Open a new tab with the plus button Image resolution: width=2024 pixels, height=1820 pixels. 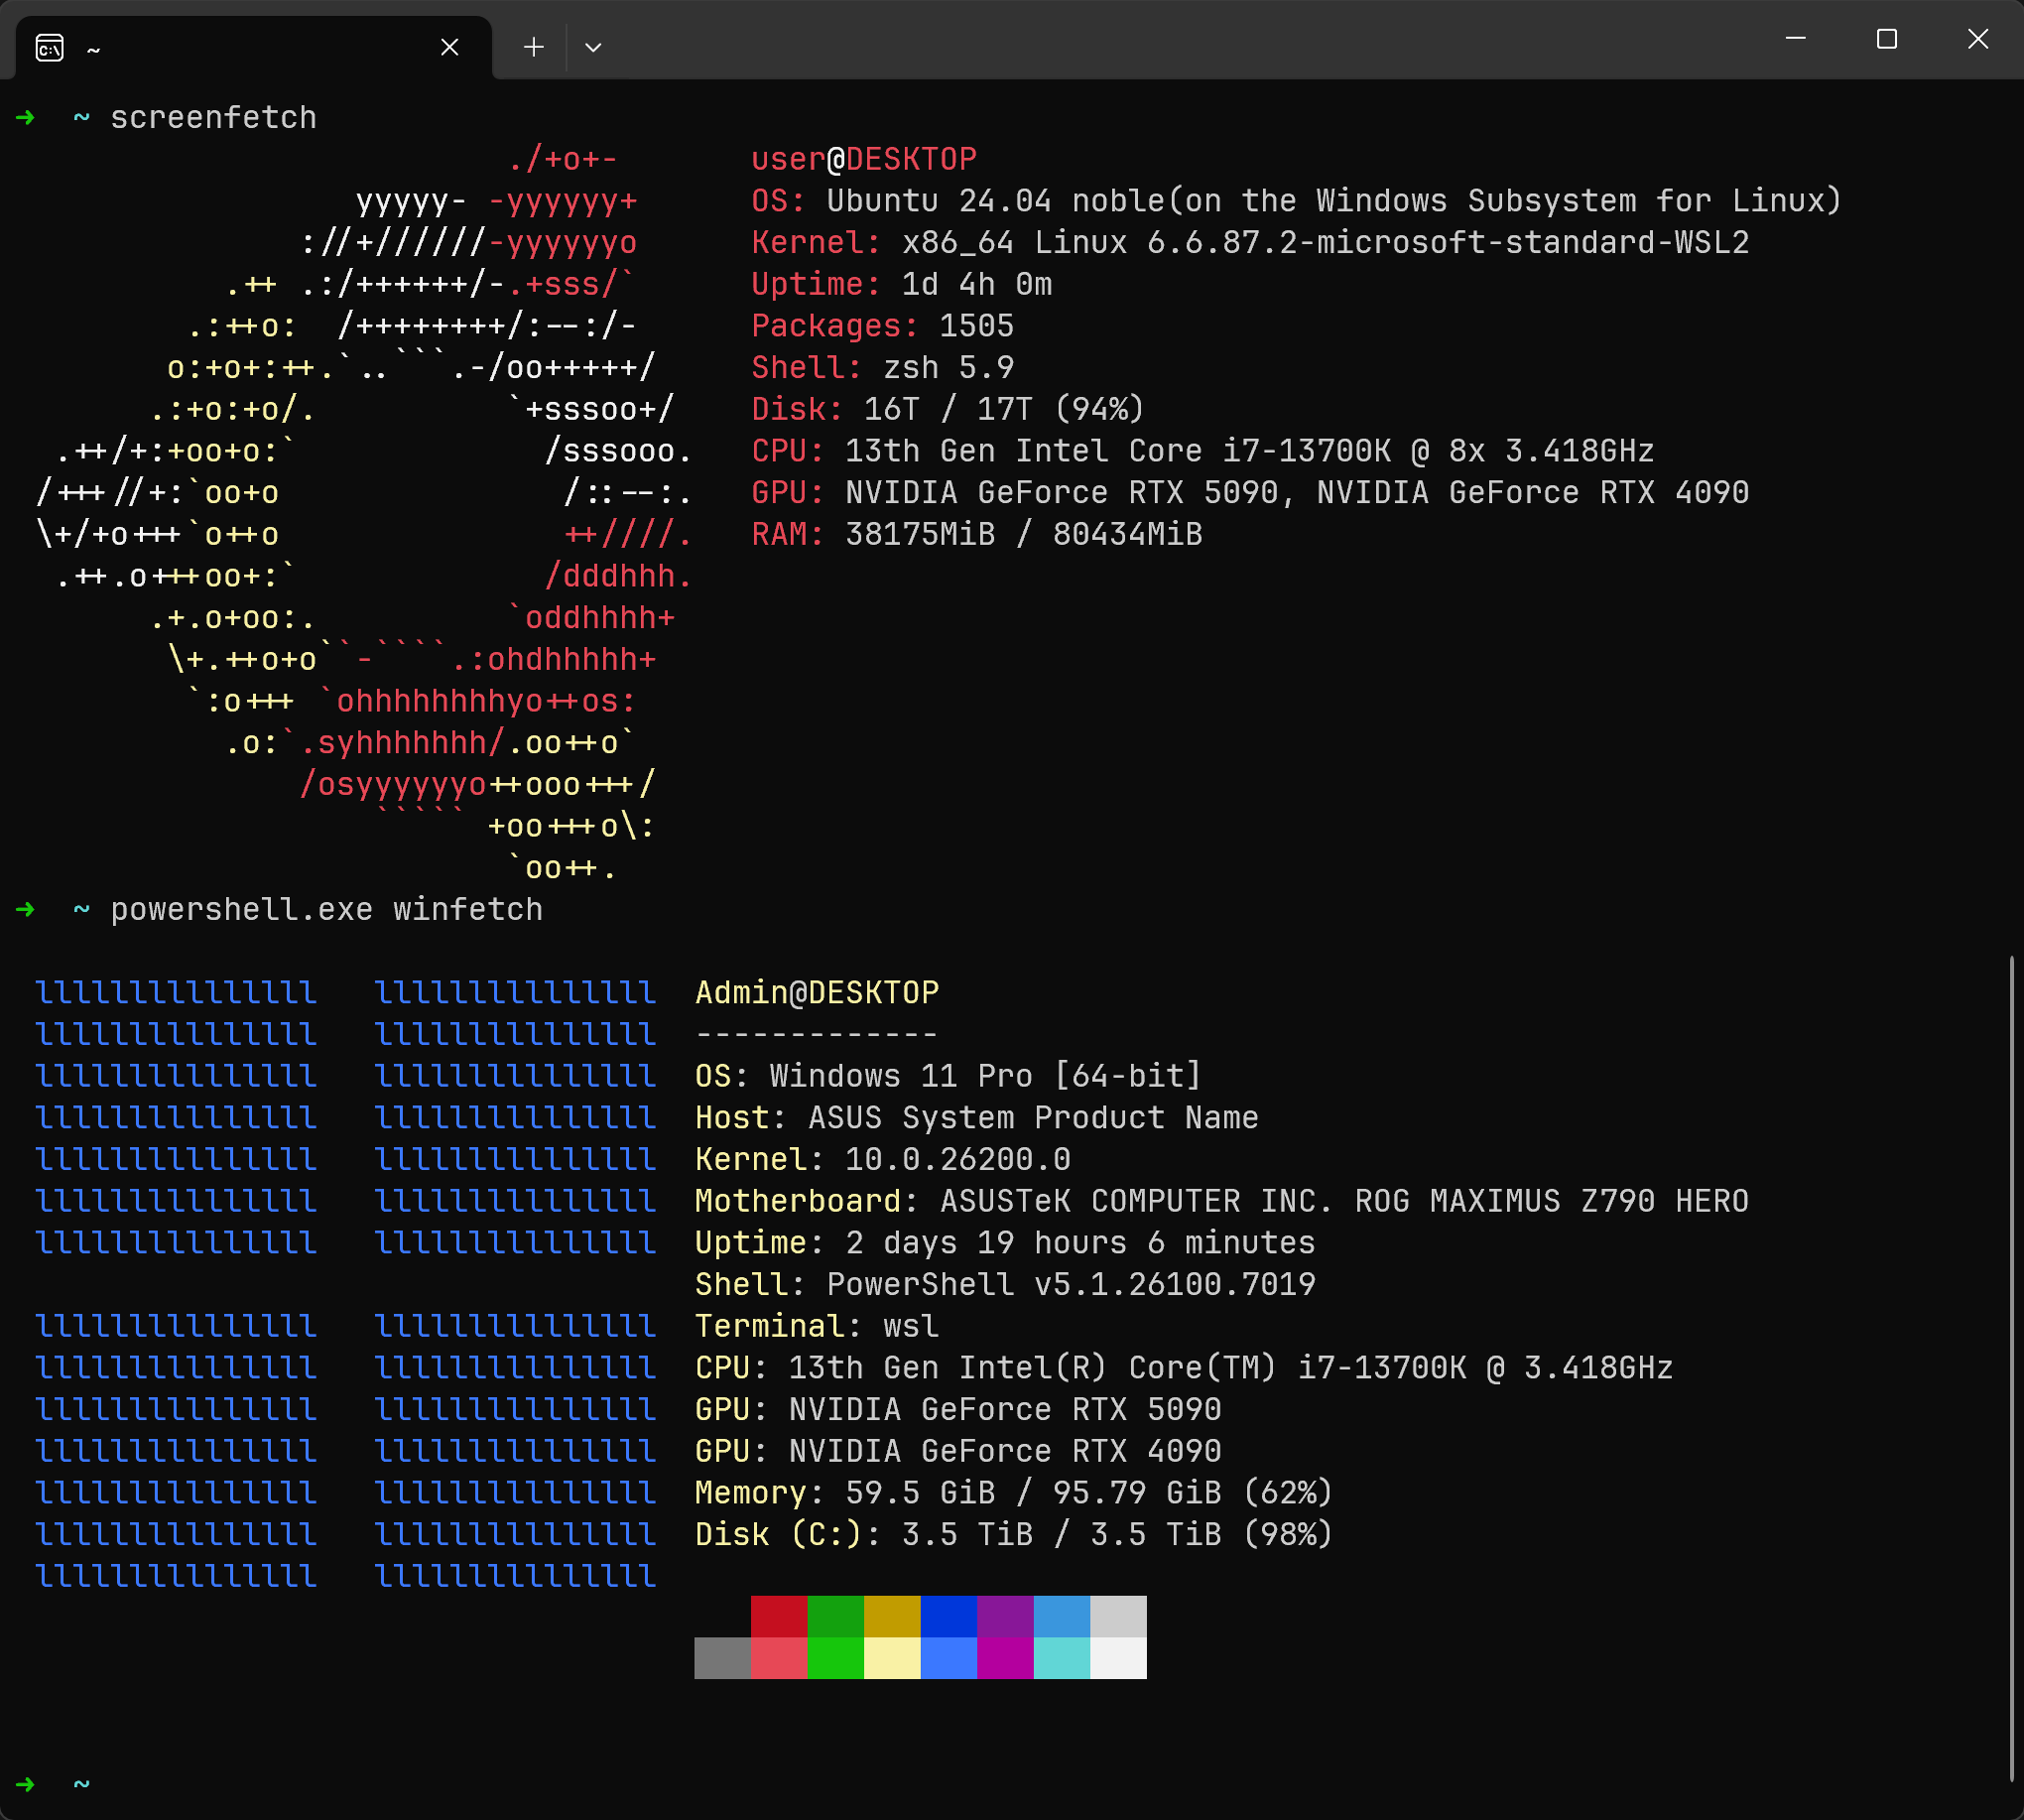pos(534,47)
